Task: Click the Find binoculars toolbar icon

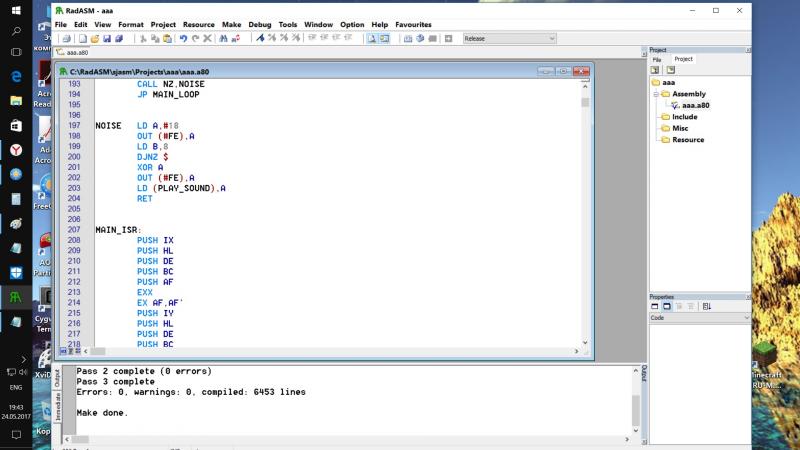Action: 222,38
